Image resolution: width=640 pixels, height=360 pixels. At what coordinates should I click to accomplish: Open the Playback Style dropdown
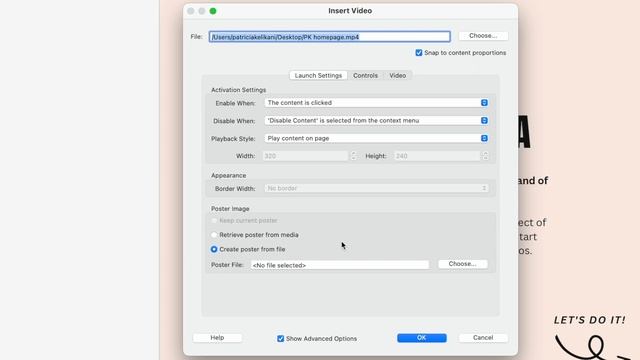click(x=376, y=138)
